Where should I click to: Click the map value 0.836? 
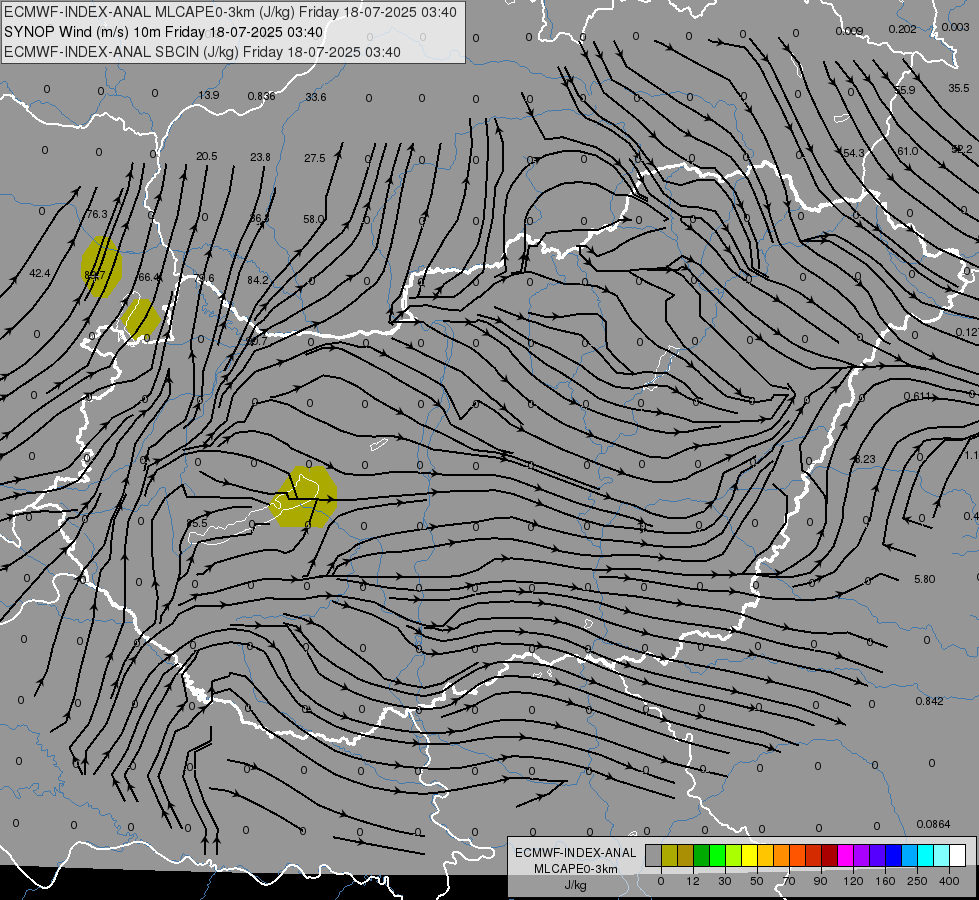tap(262, 96)
